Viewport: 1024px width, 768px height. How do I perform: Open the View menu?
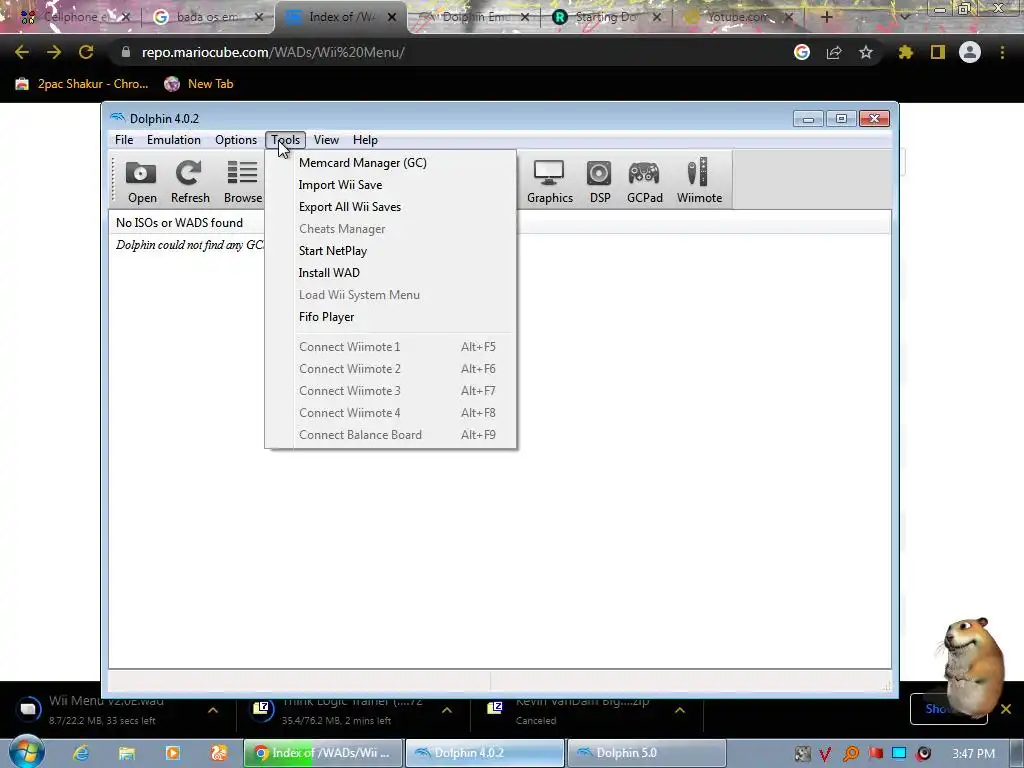click(326, 140)
